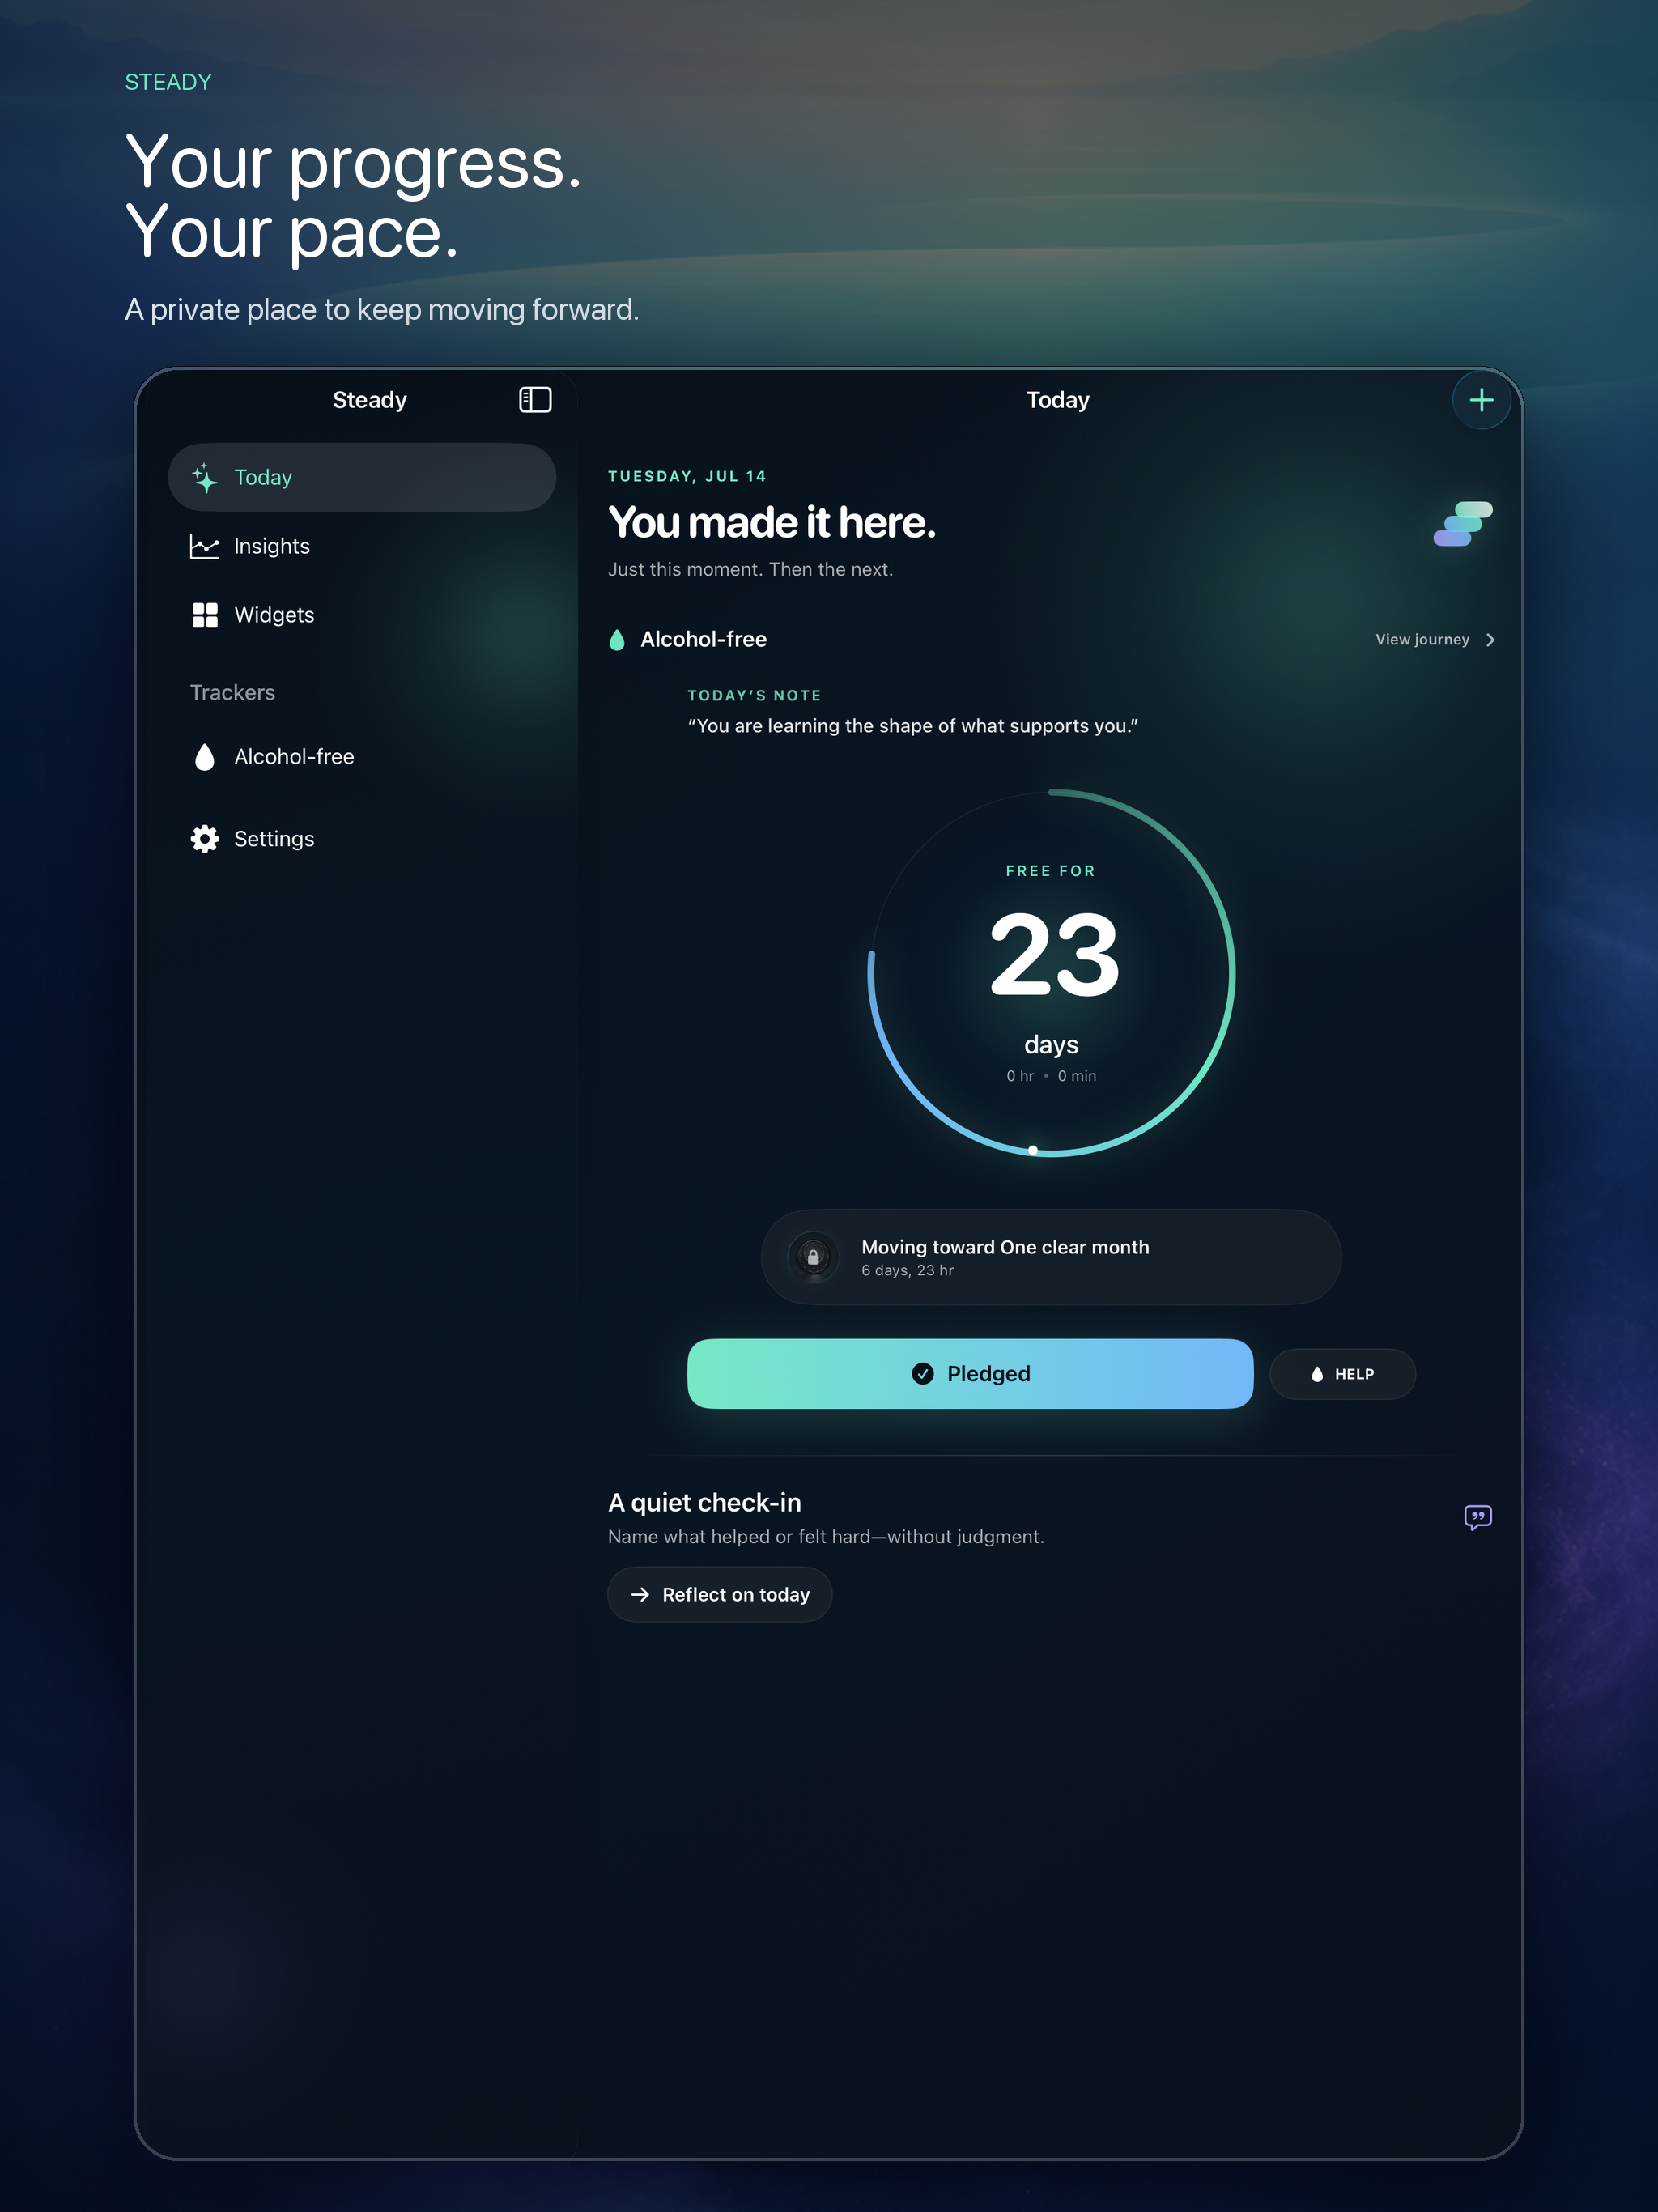
Task: Toggle the sidebar panel icon
Action: coord(535,400)
